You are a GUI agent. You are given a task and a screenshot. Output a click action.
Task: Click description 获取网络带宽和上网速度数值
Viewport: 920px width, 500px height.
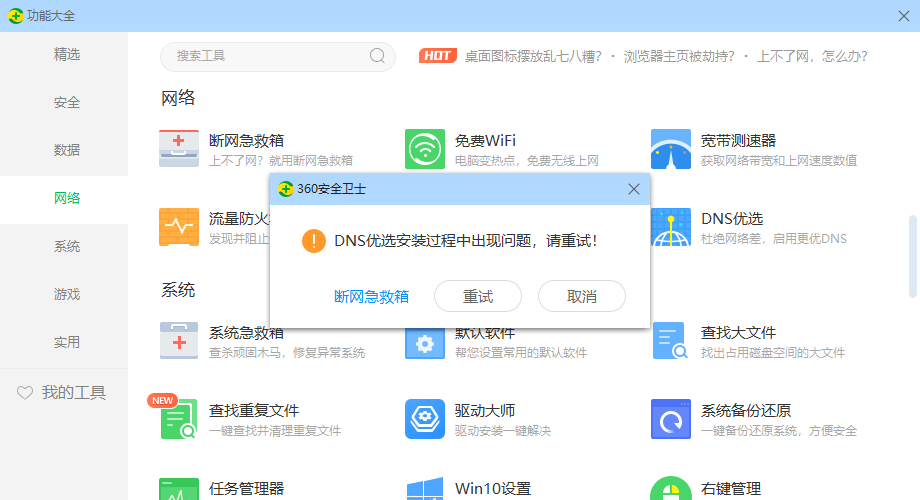(x=779, y=161)
